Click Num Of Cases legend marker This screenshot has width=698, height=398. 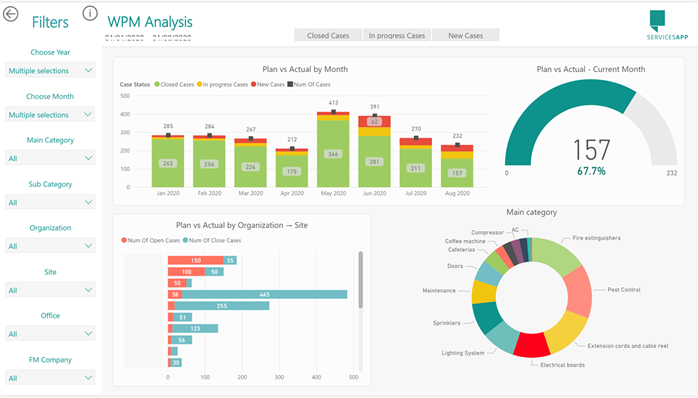(290, 84)
